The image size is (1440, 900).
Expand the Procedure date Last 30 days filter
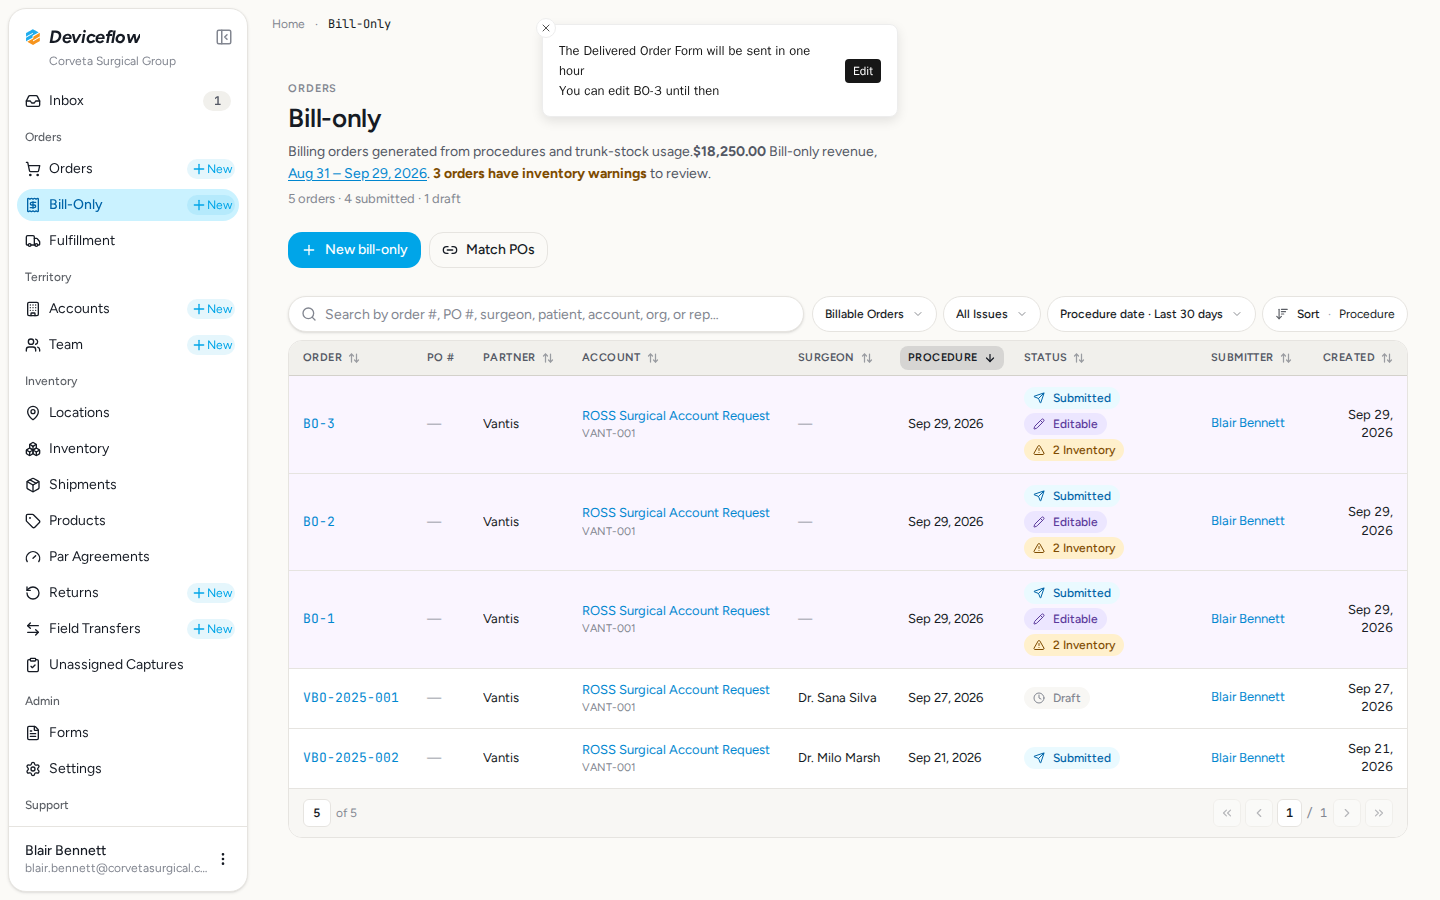(1151, 314)
